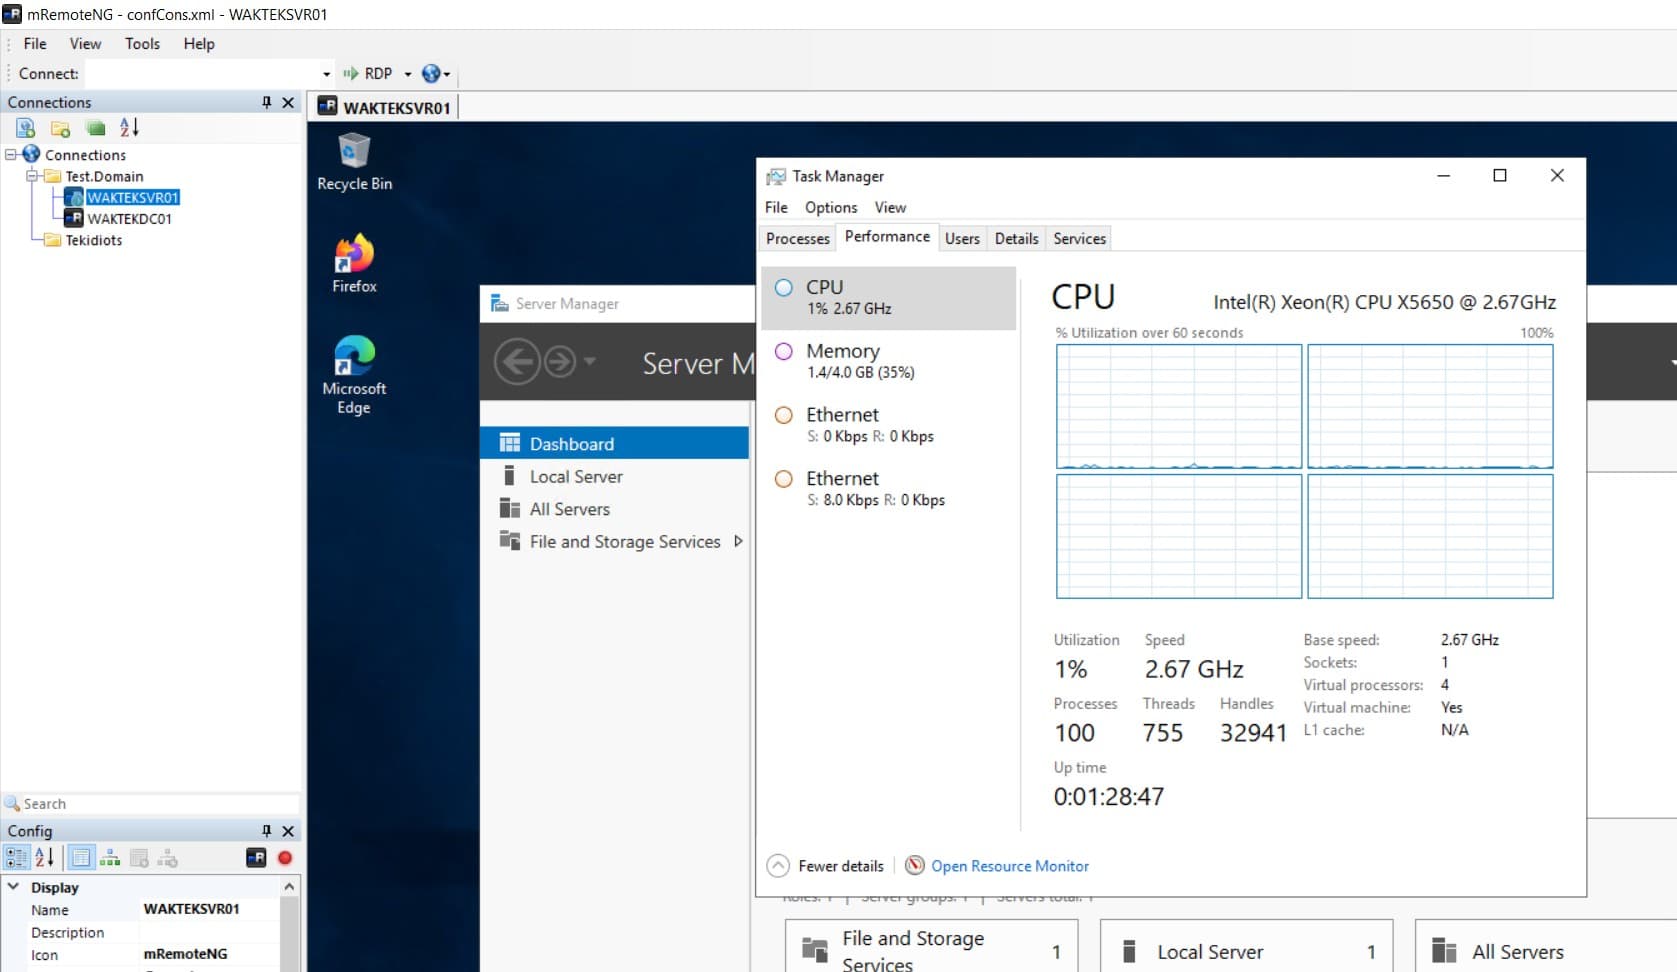
Task: Click Server Manager back arrow button
Action: 517,361
